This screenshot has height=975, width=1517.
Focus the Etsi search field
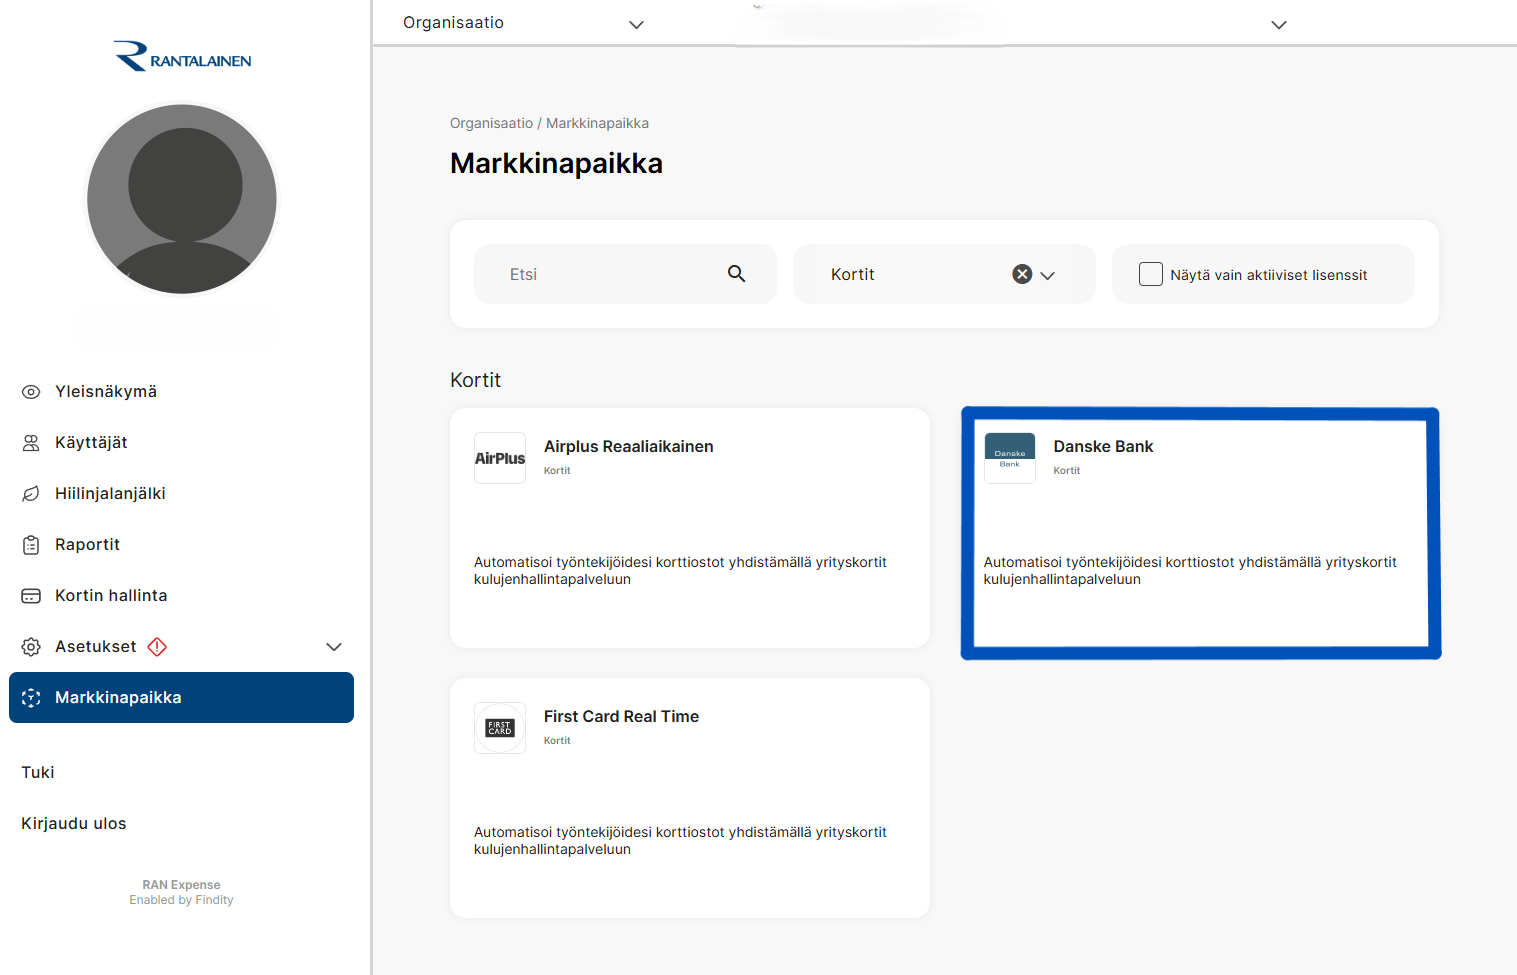click(x=625, y=274)
